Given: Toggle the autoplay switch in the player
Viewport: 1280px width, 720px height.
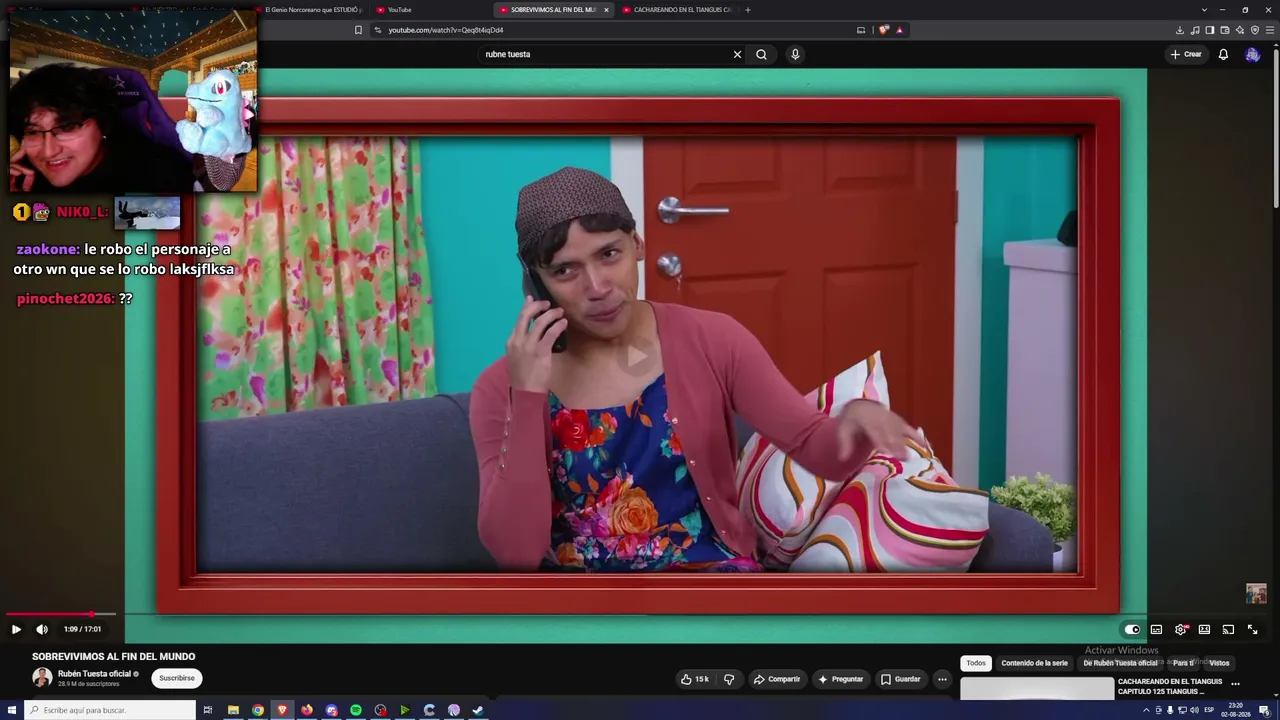Looking at the screenshot, I should (1132, 629).
